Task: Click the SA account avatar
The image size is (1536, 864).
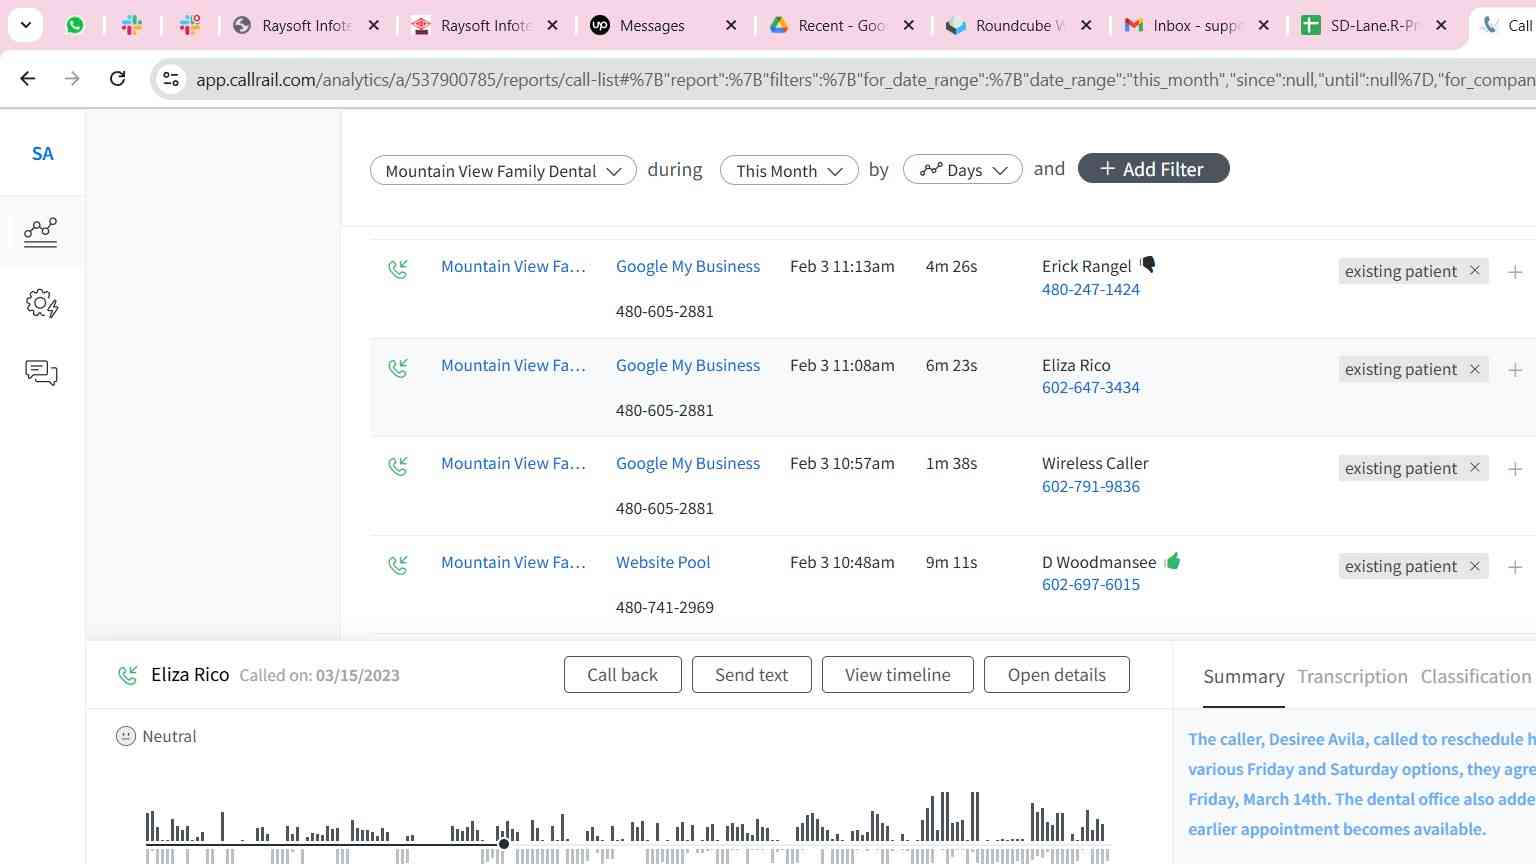Action: tap(42, 153)
